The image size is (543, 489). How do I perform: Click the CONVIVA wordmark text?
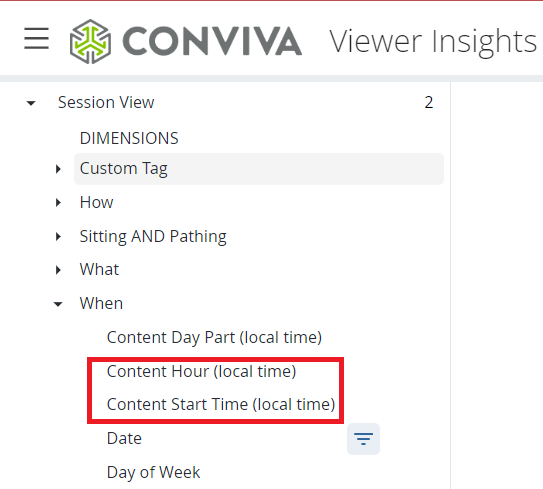click(212, 41)
